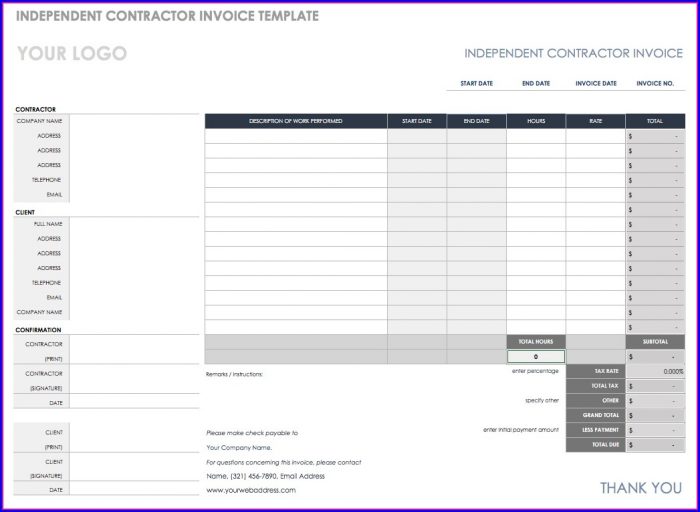Click the total hours cell showing 0

coord(536,357)
